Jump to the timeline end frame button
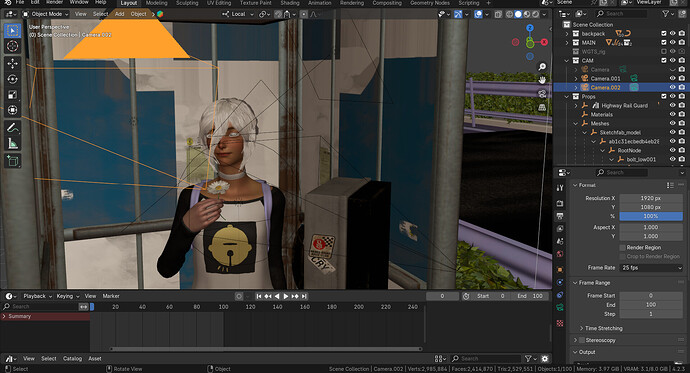Screen dimensions: 690x373 click(x=304, y=296)
